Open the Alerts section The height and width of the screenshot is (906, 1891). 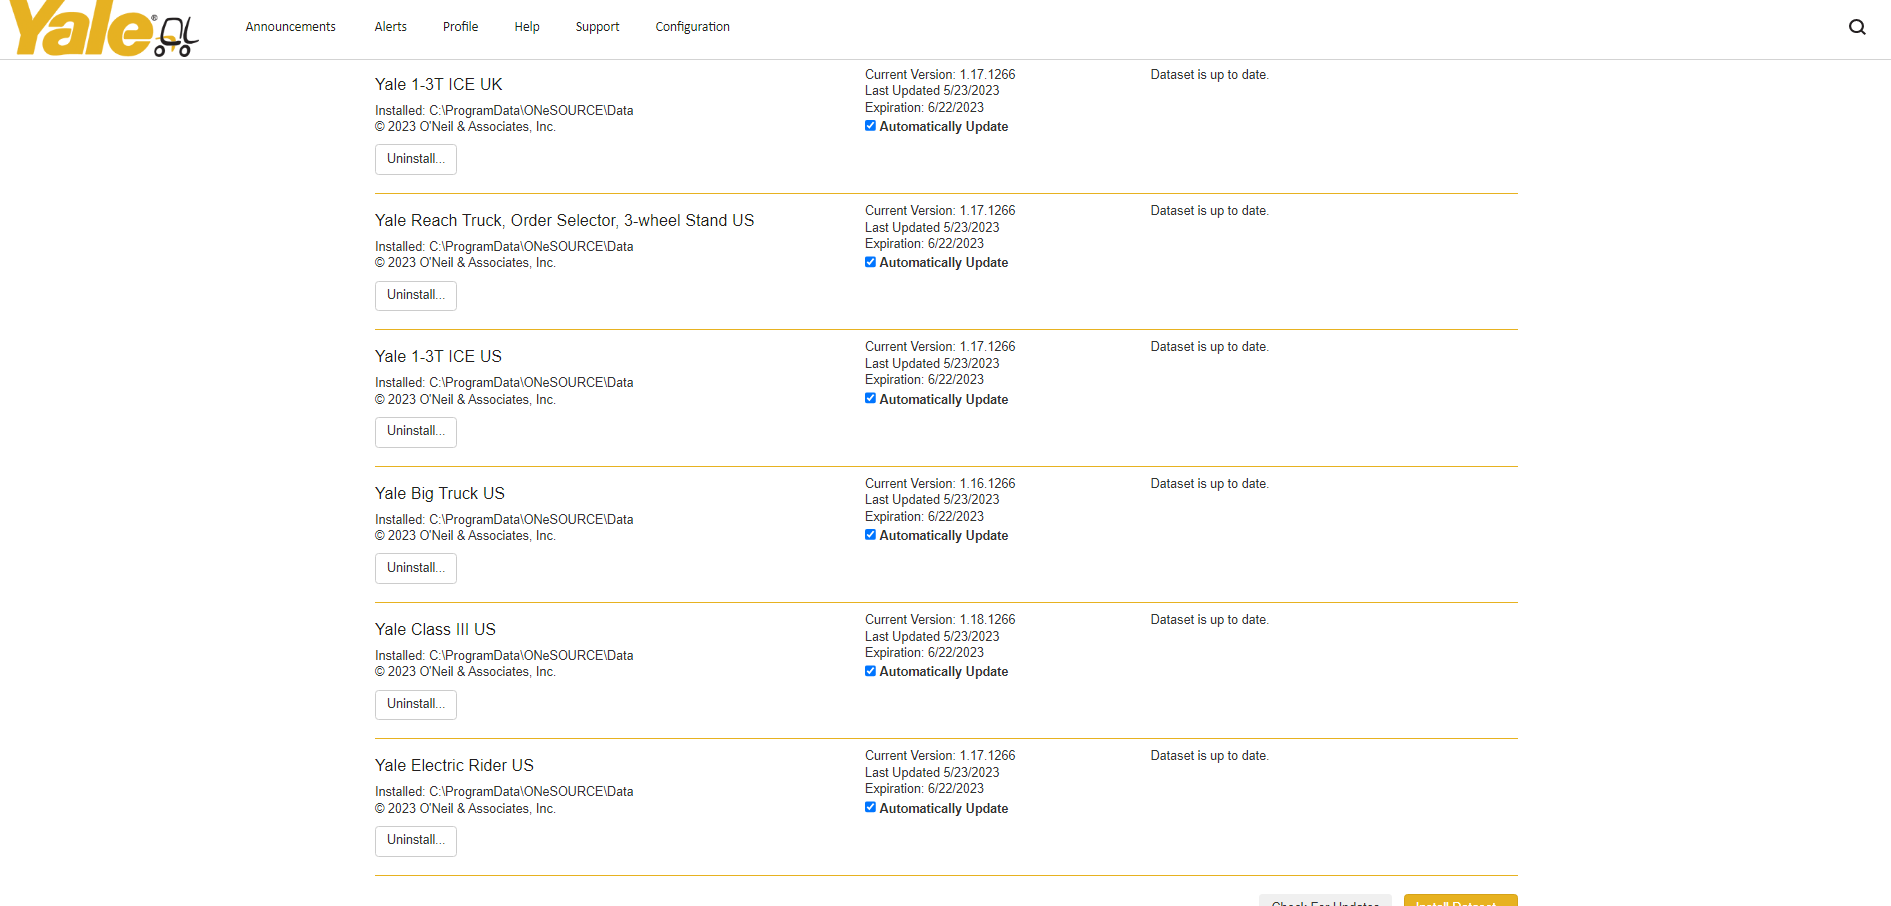390,26
